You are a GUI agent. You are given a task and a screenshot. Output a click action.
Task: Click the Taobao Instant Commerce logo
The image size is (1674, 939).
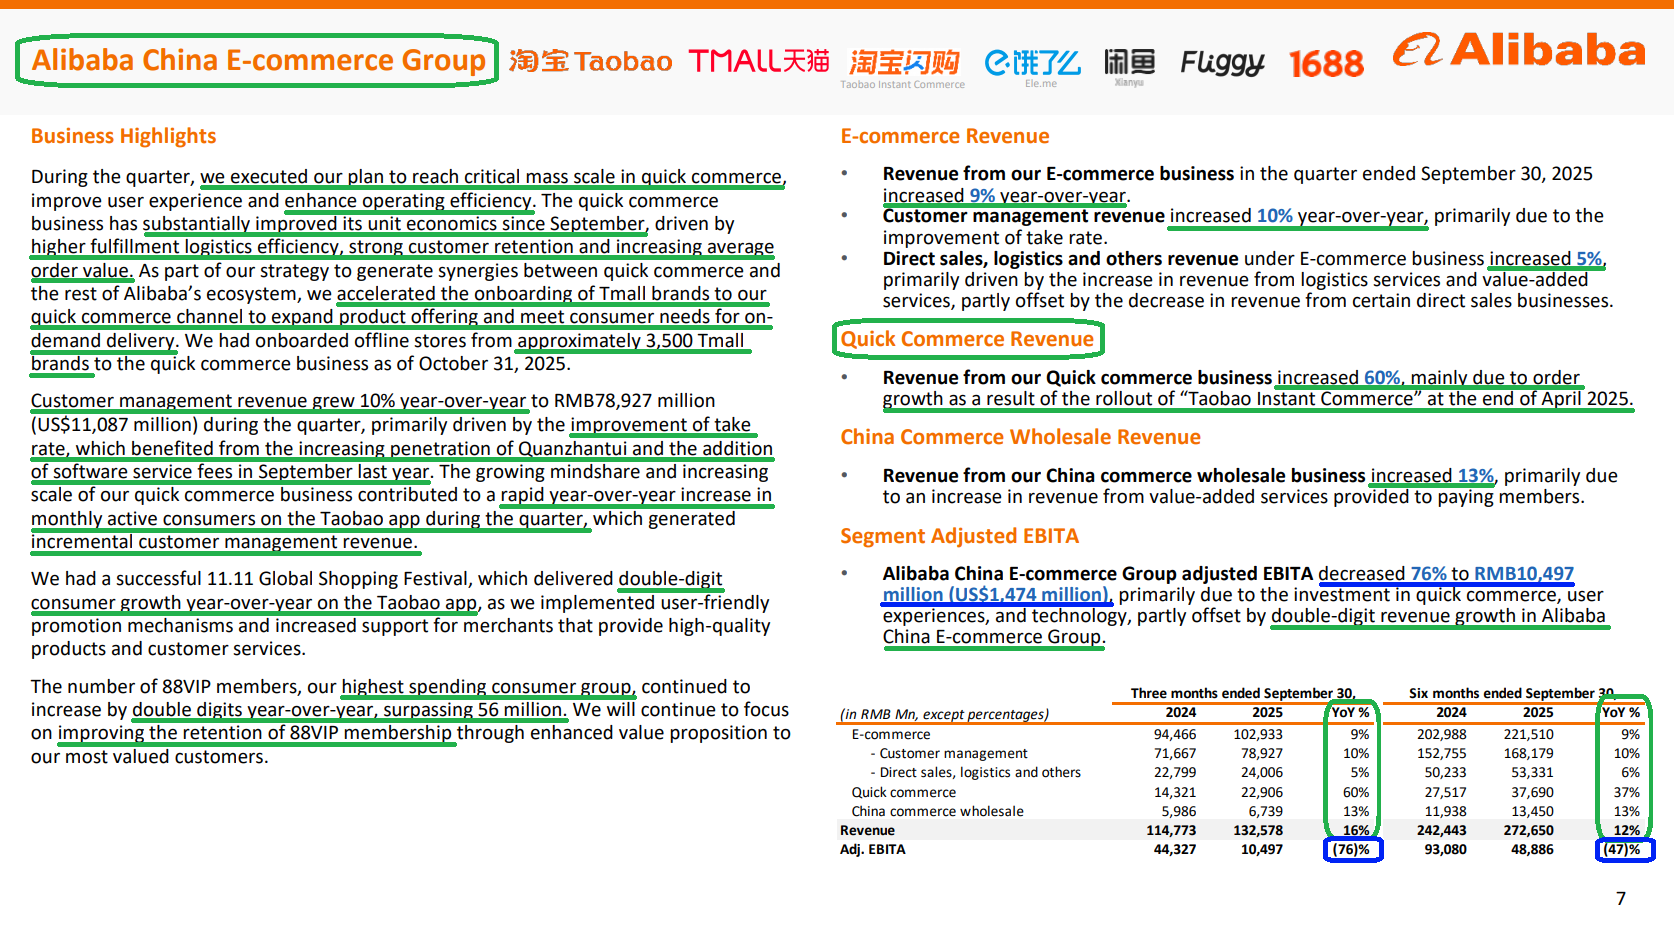[903, 65]
